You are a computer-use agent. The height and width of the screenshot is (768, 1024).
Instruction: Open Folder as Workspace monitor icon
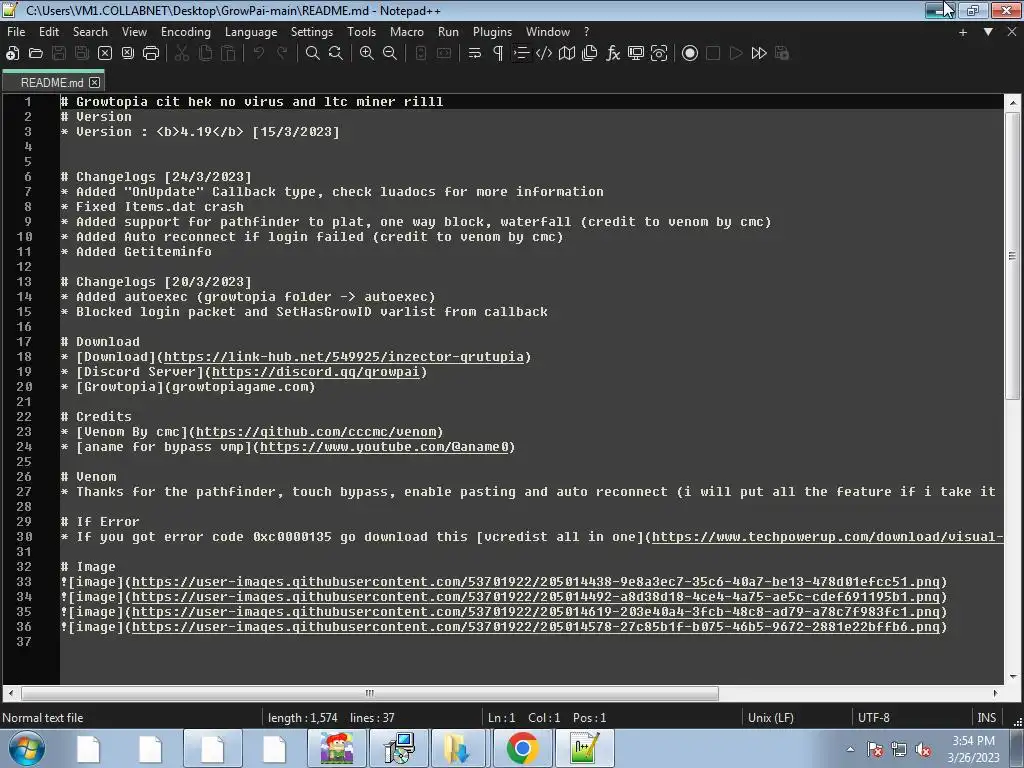point(635,54)
